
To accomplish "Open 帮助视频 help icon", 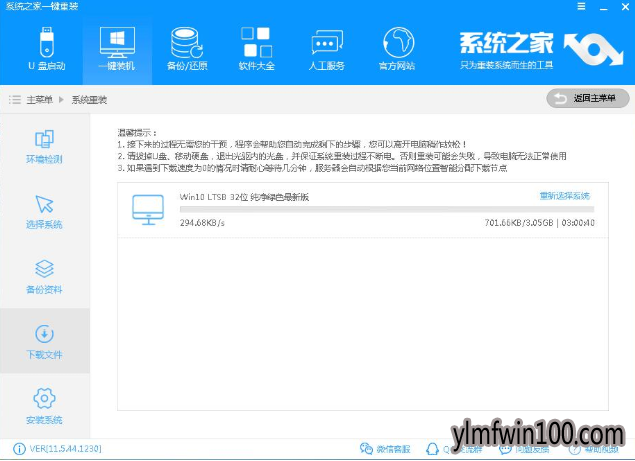I will pos(574,449).
